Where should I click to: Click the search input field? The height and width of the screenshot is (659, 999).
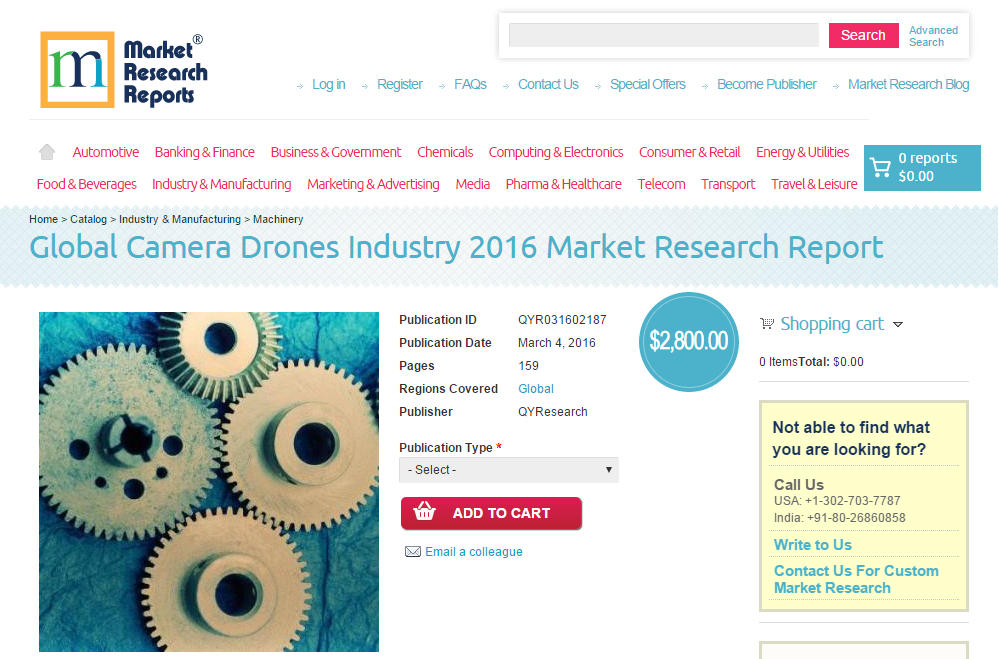[664, 35]
